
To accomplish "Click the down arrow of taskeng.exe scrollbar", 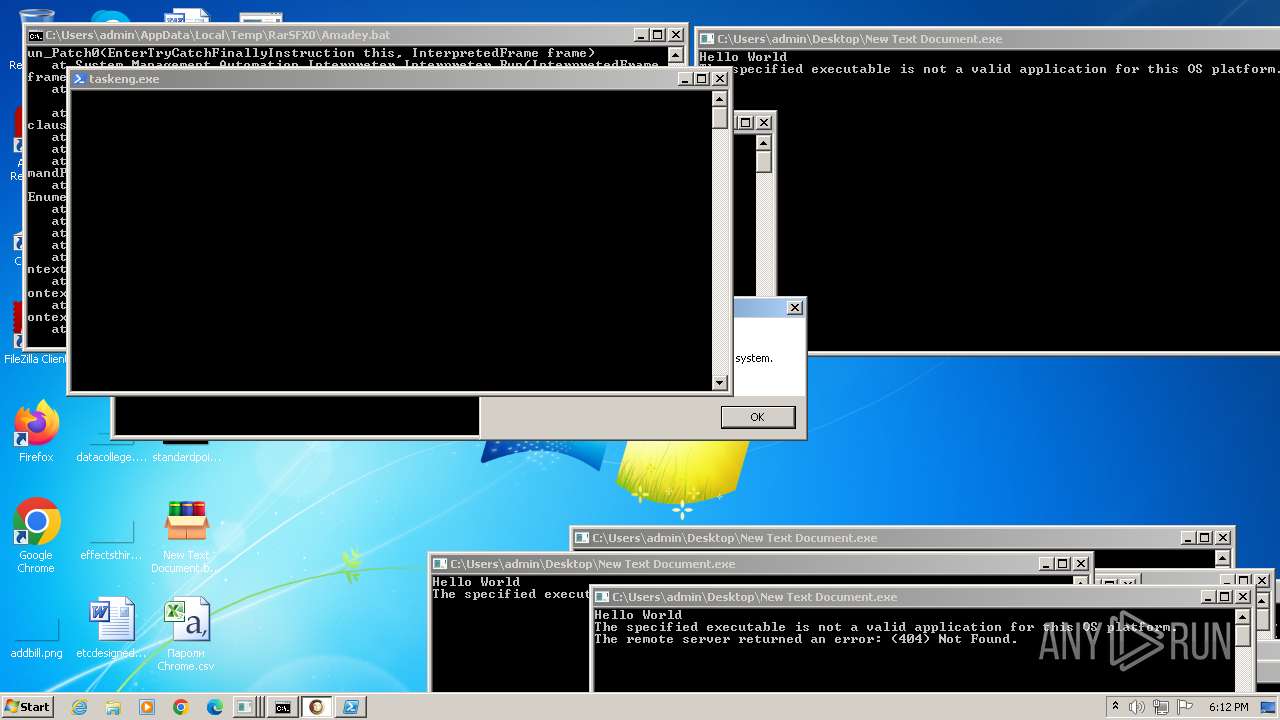I will click(x=719, y=383).
